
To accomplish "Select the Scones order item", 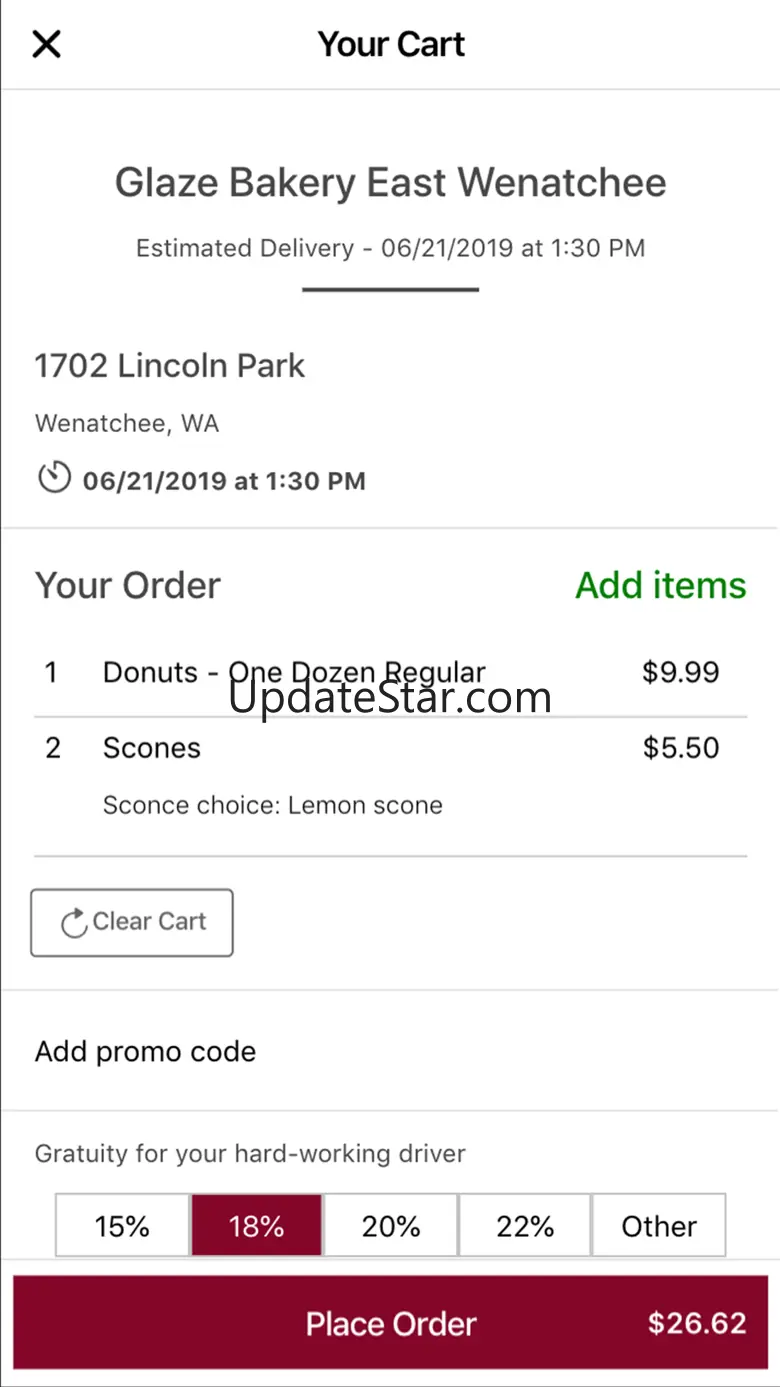I will click(152, 748).
